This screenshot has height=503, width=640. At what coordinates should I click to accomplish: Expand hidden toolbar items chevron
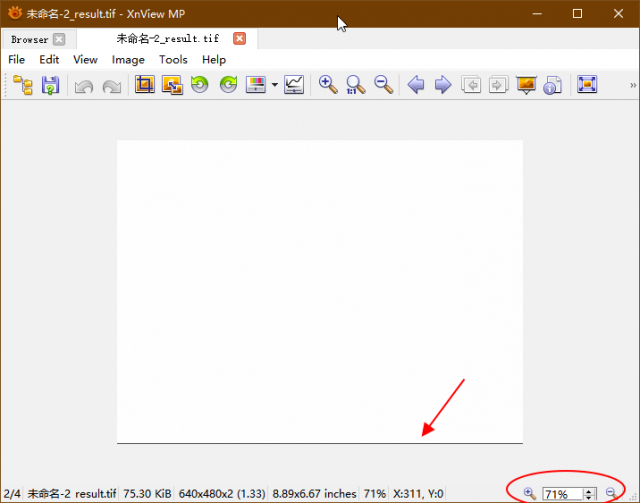point(633,85)
